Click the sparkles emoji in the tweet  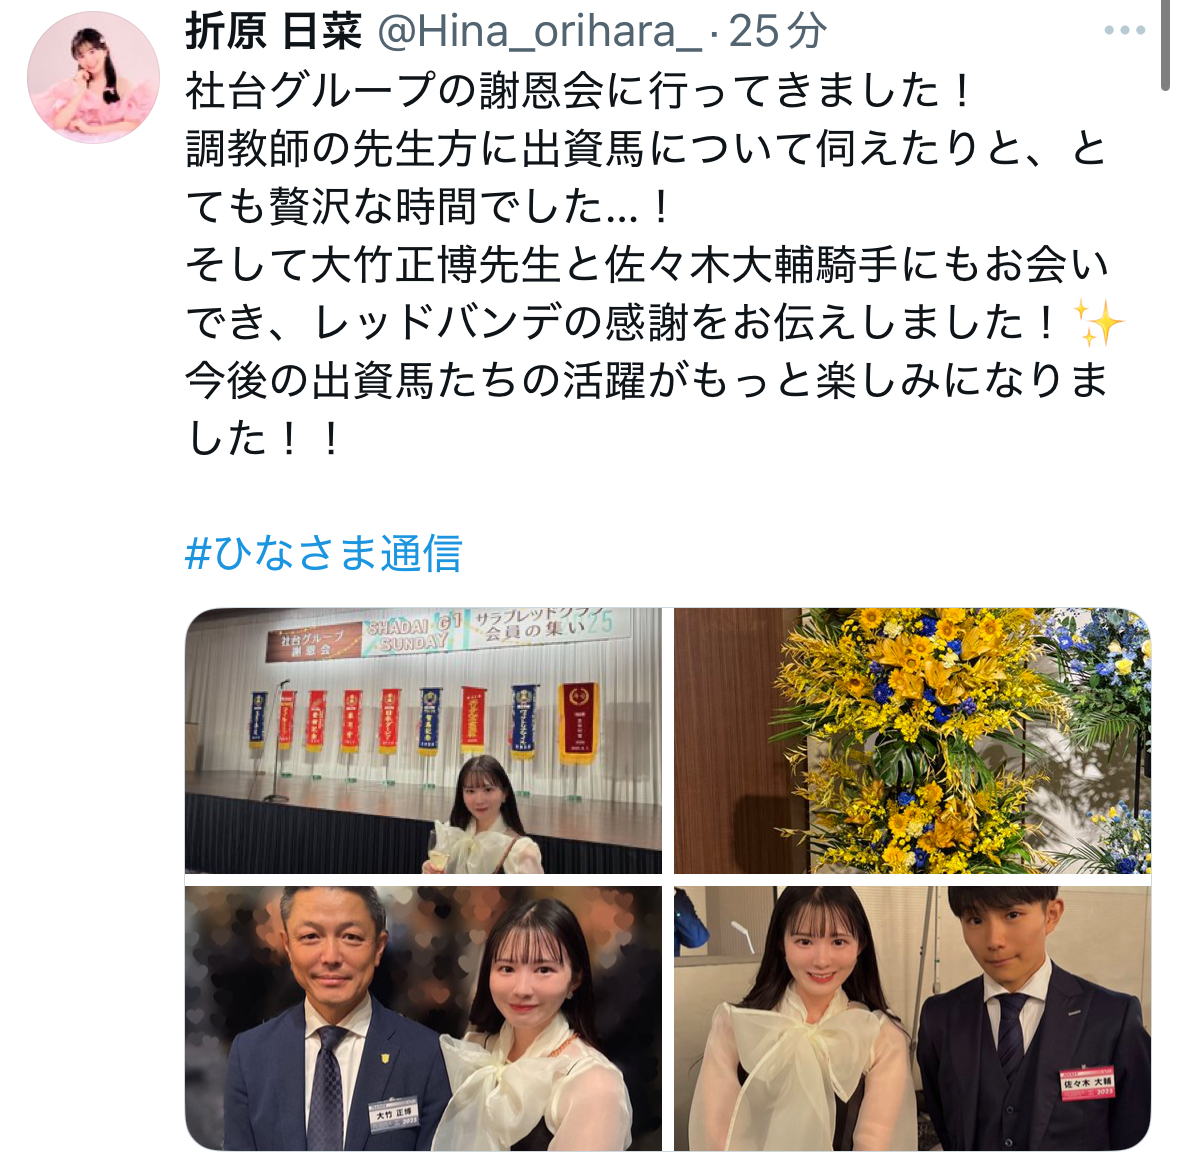[1097, 323]
